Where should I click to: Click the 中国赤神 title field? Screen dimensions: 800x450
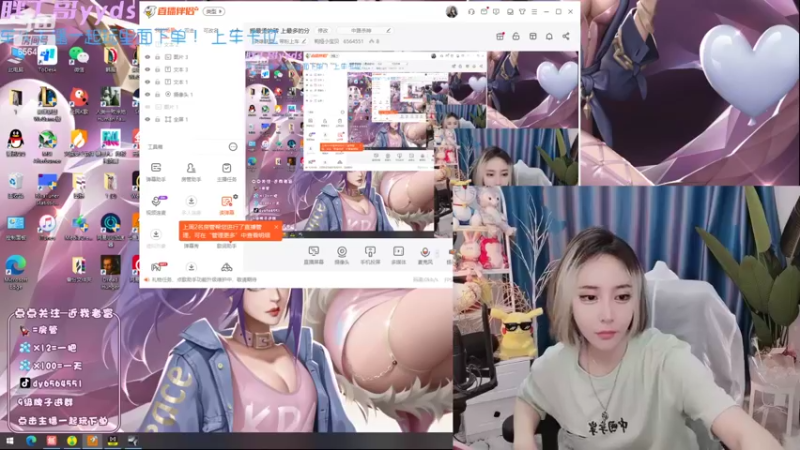point(365,31)
